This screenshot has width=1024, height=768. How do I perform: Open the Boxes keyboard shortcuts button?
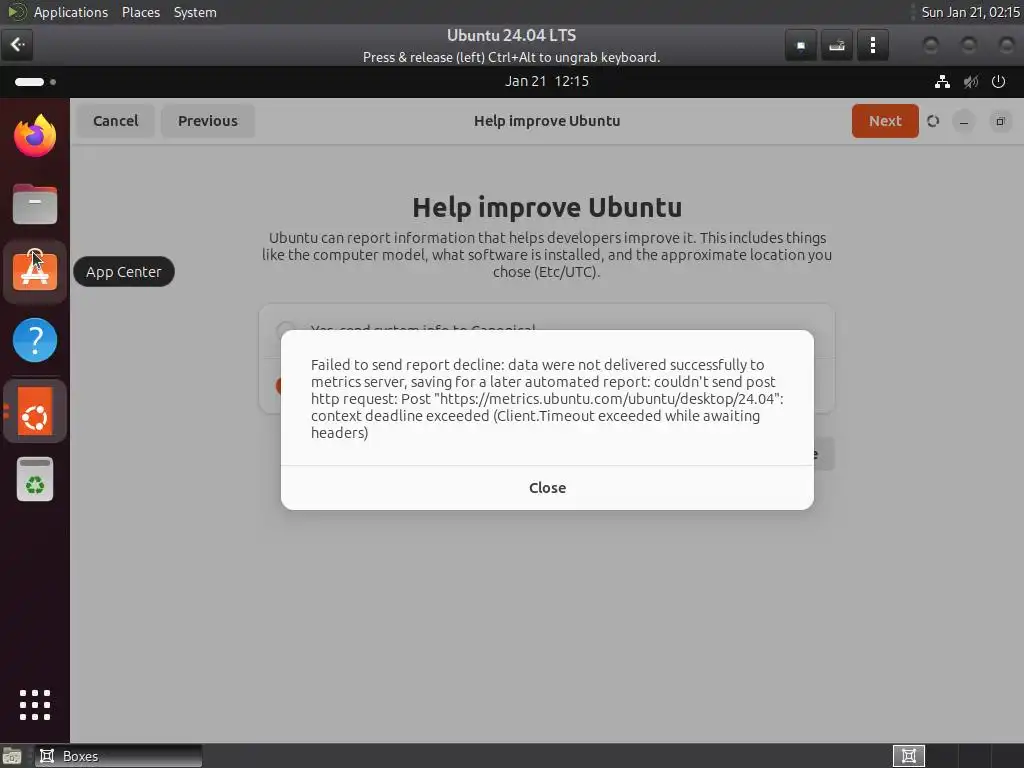(837, 45)
